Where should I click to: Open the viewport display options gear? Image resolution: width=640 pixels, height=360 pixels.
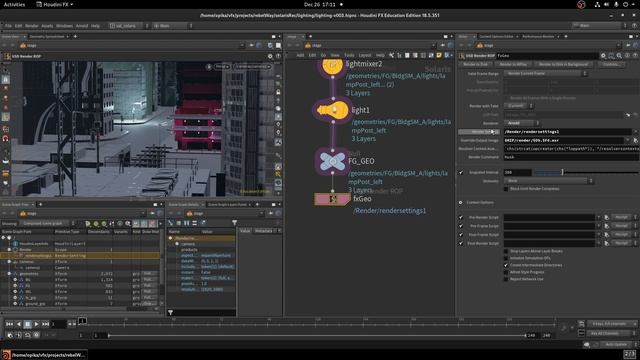pyautogui.click(x=270, y=56)
